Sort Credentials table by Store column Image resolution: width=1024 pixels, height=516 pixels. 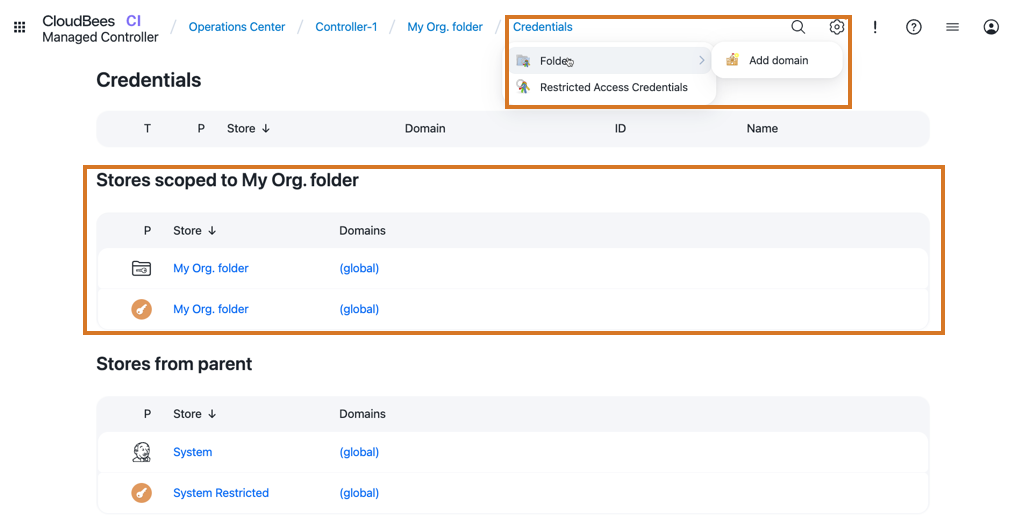pyautogui.click(x=248, y=129)
